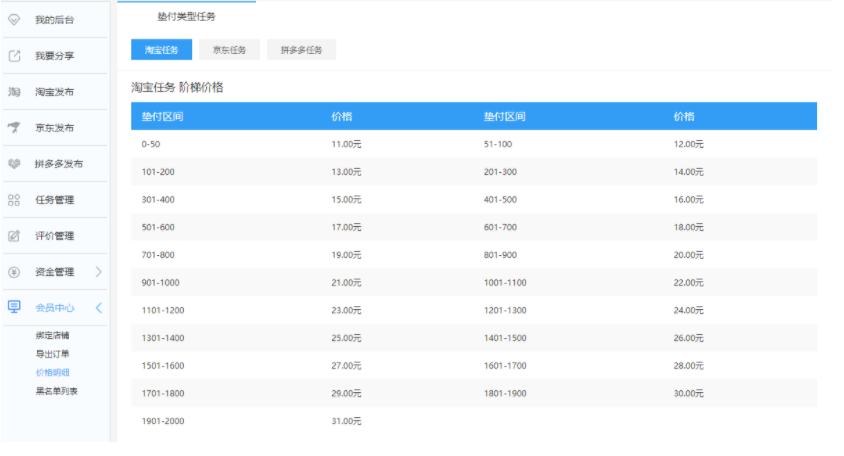Collapse 会员中心 submenu using its chevron
844x456 pixels.
(x=98, y=308)
